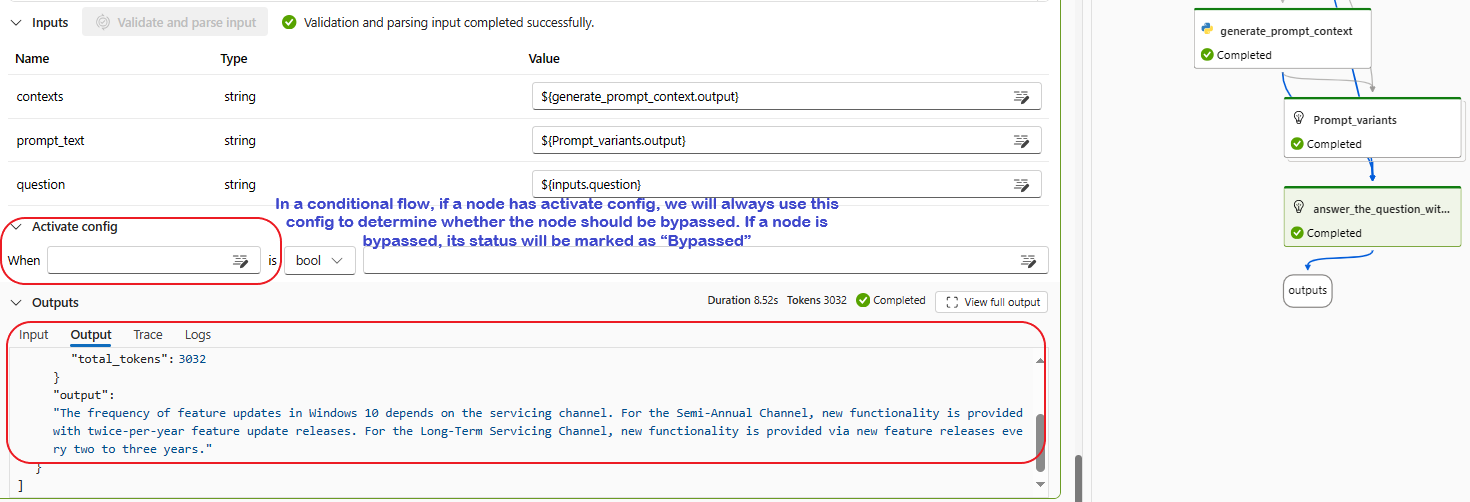Select the answer_the_question_wit... graph node
1470x502 pixels.
1371,216
